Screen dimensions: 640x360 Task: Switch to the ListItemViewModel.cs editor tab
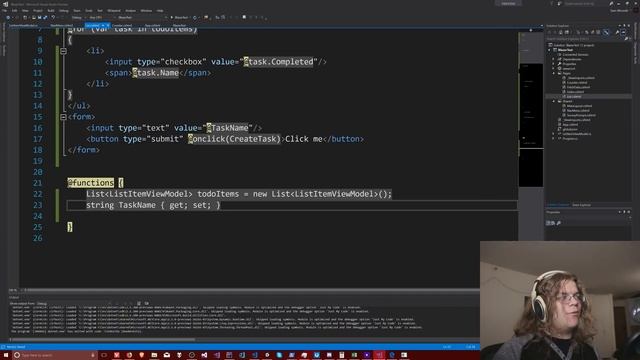(23, 25)
